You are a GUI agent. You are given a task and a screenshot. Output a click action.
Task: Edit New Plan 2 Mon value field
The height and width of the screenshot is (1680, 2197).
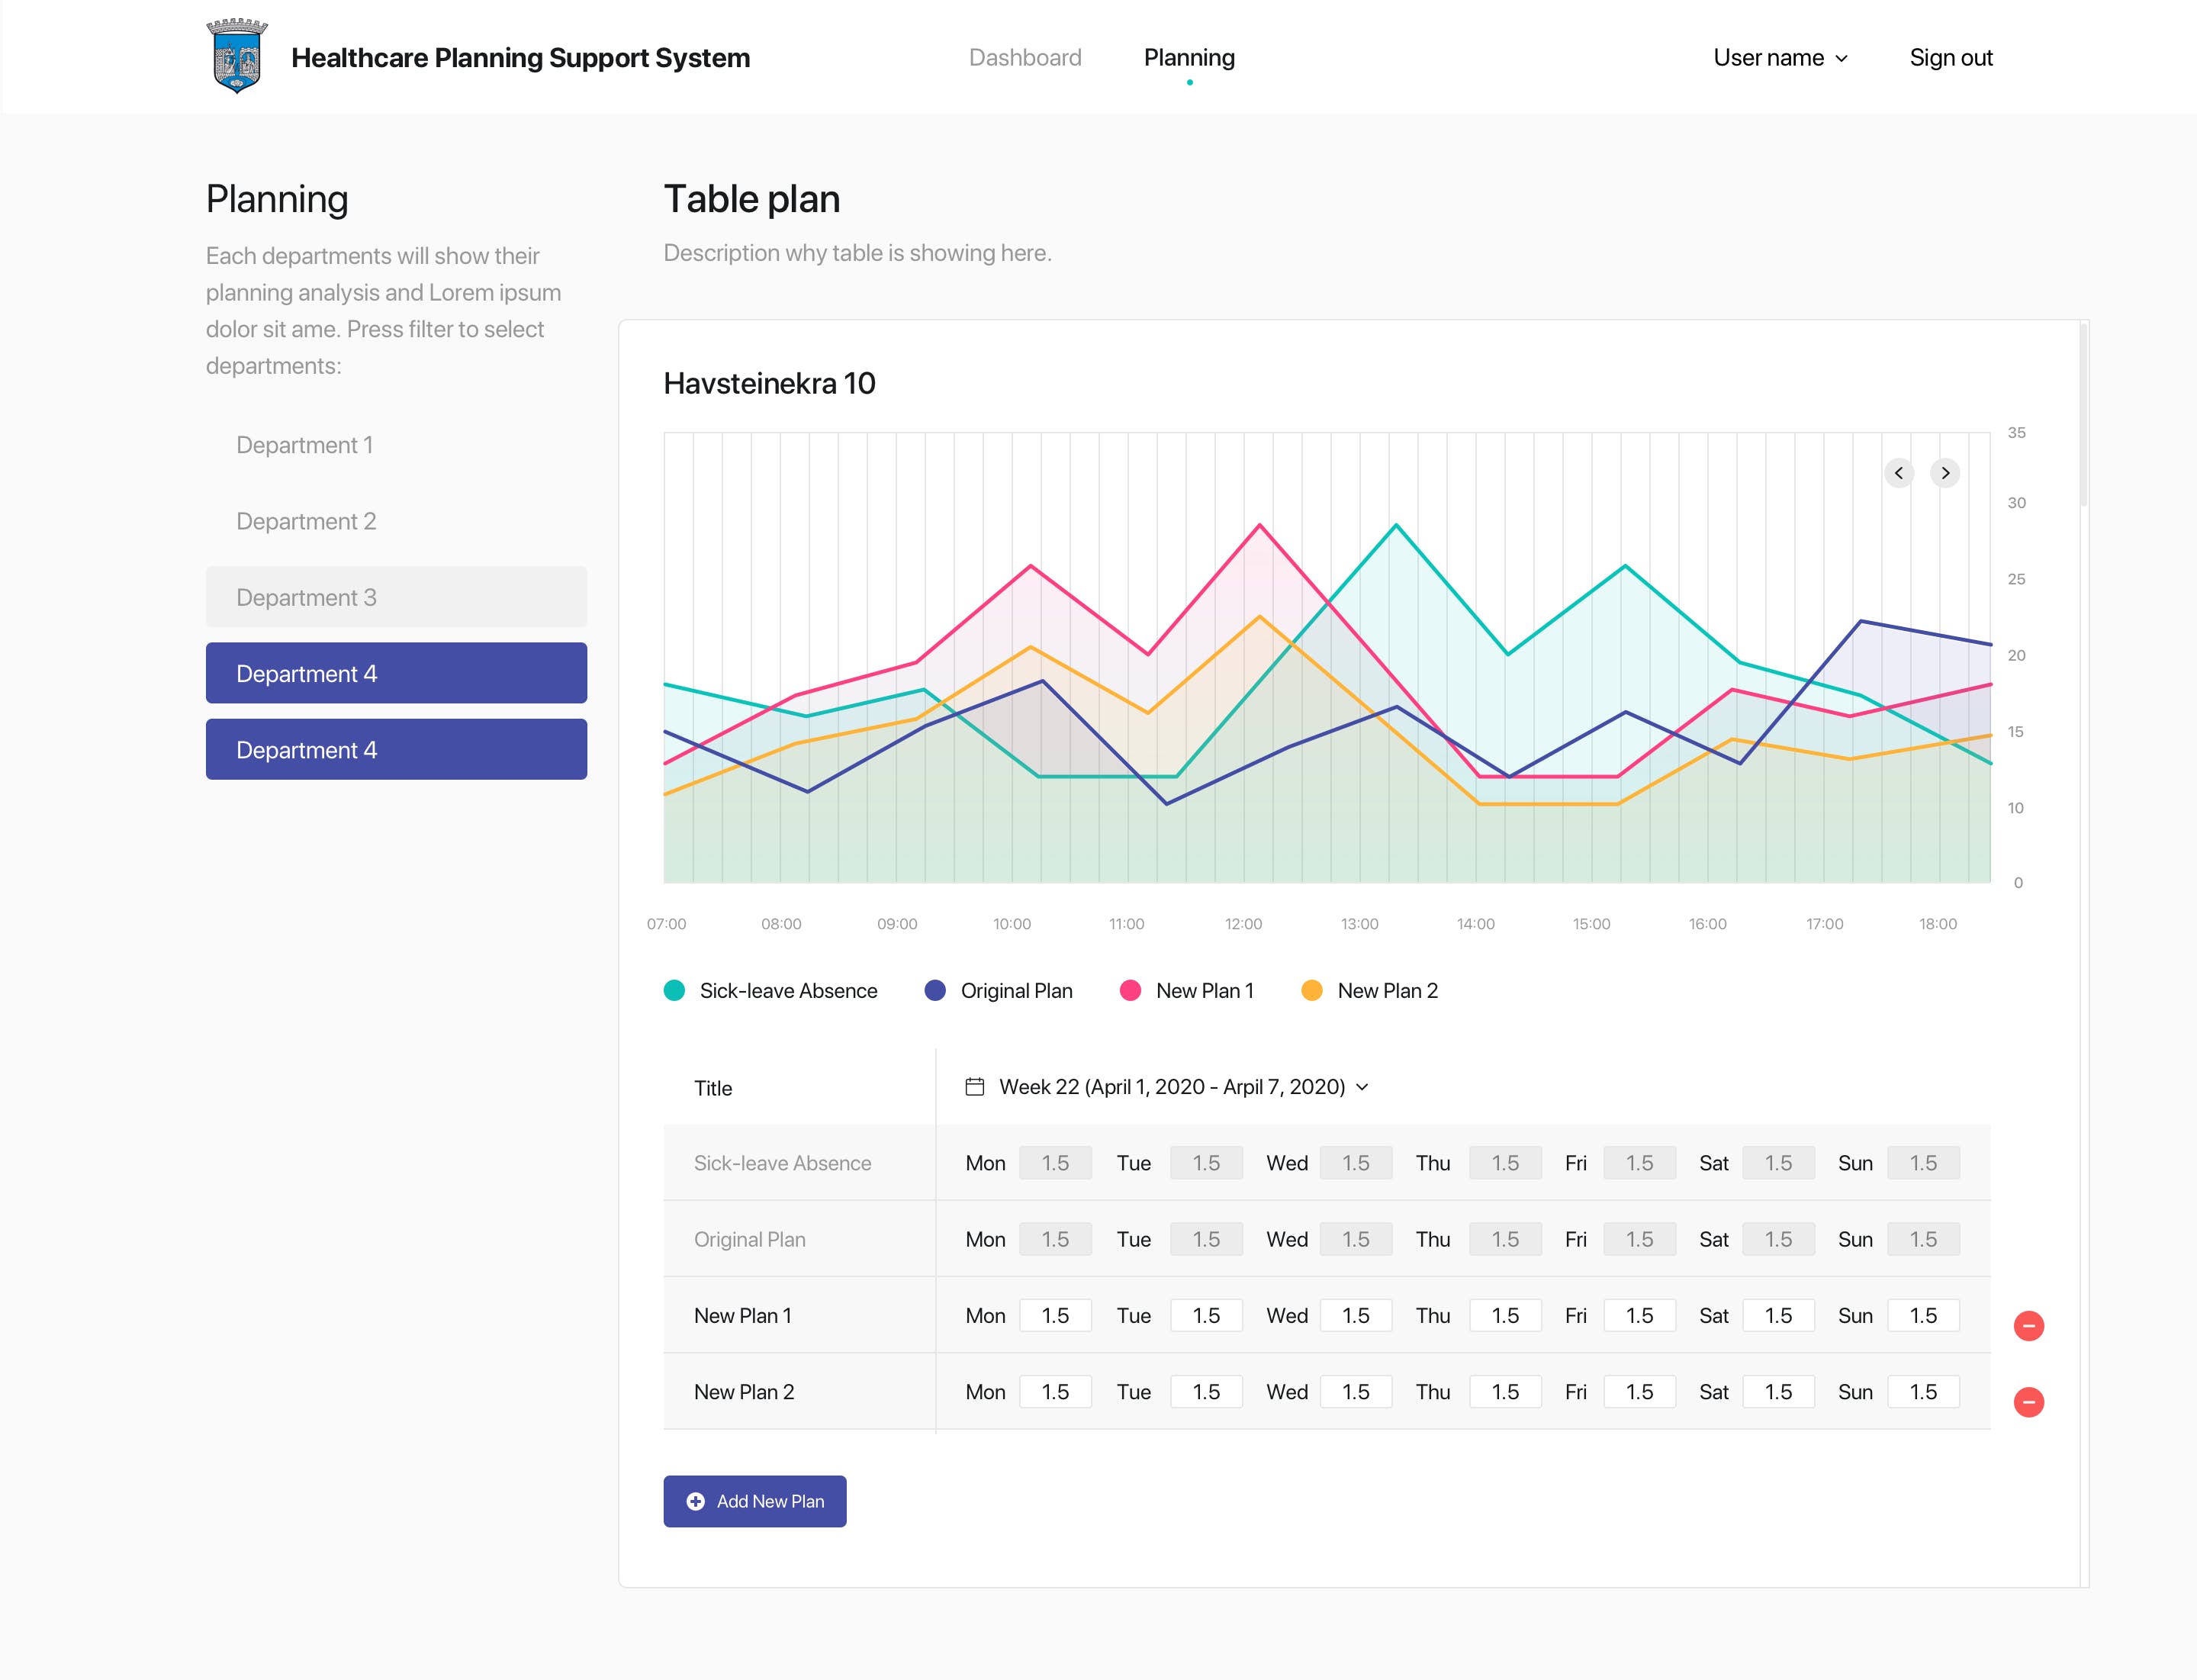(x=1055, y=1392)
